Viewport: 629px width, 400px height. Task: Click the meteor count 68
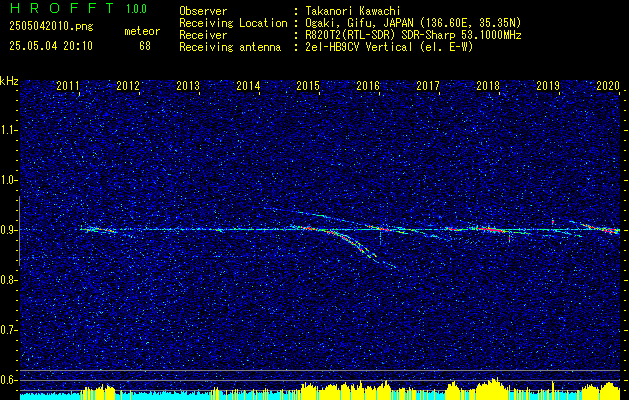pos(145,46)
